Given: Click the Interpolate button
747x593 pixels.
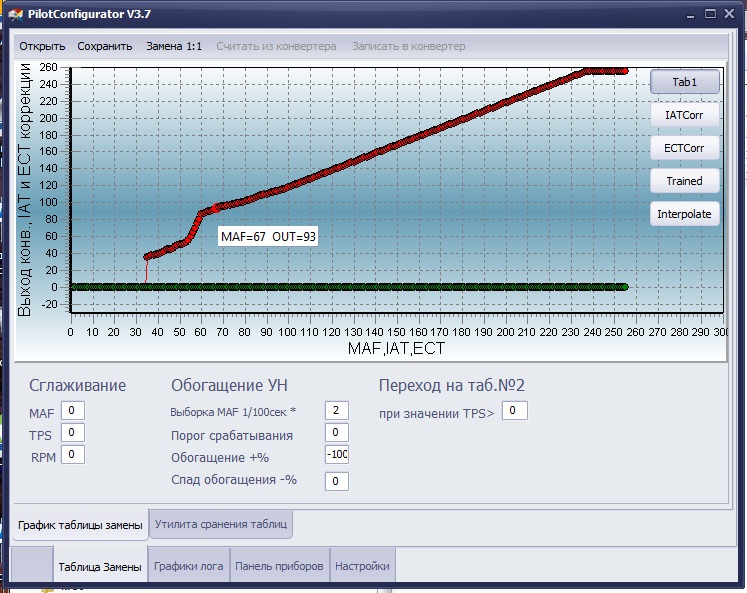Looking at the screenshot, I should tap(685, 214).
